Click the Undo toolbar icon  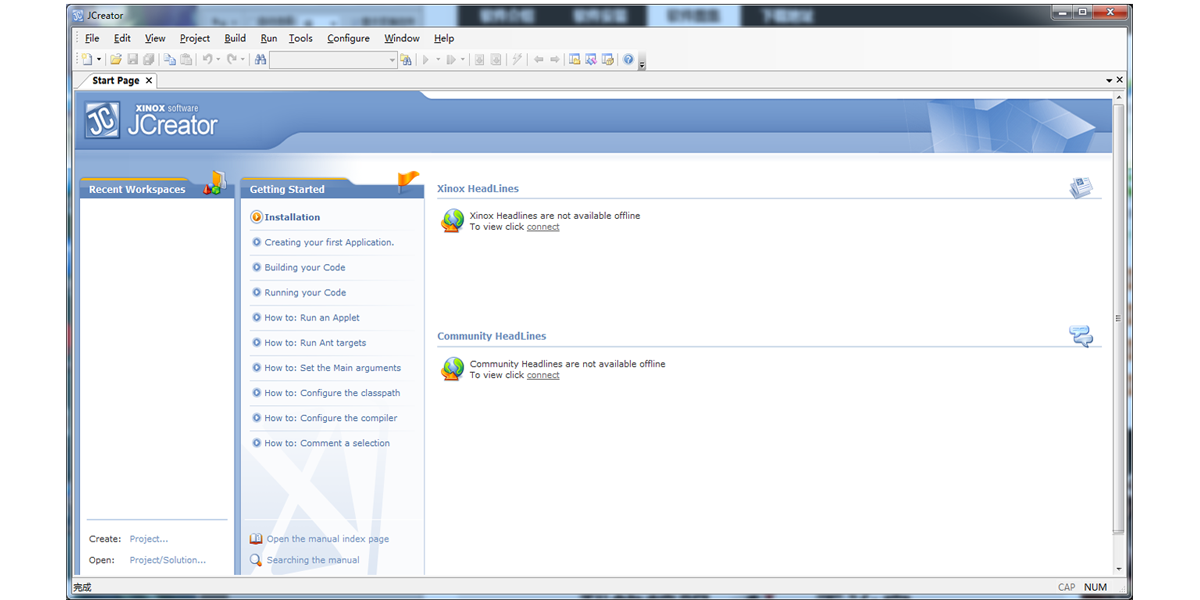click(207, 59)
